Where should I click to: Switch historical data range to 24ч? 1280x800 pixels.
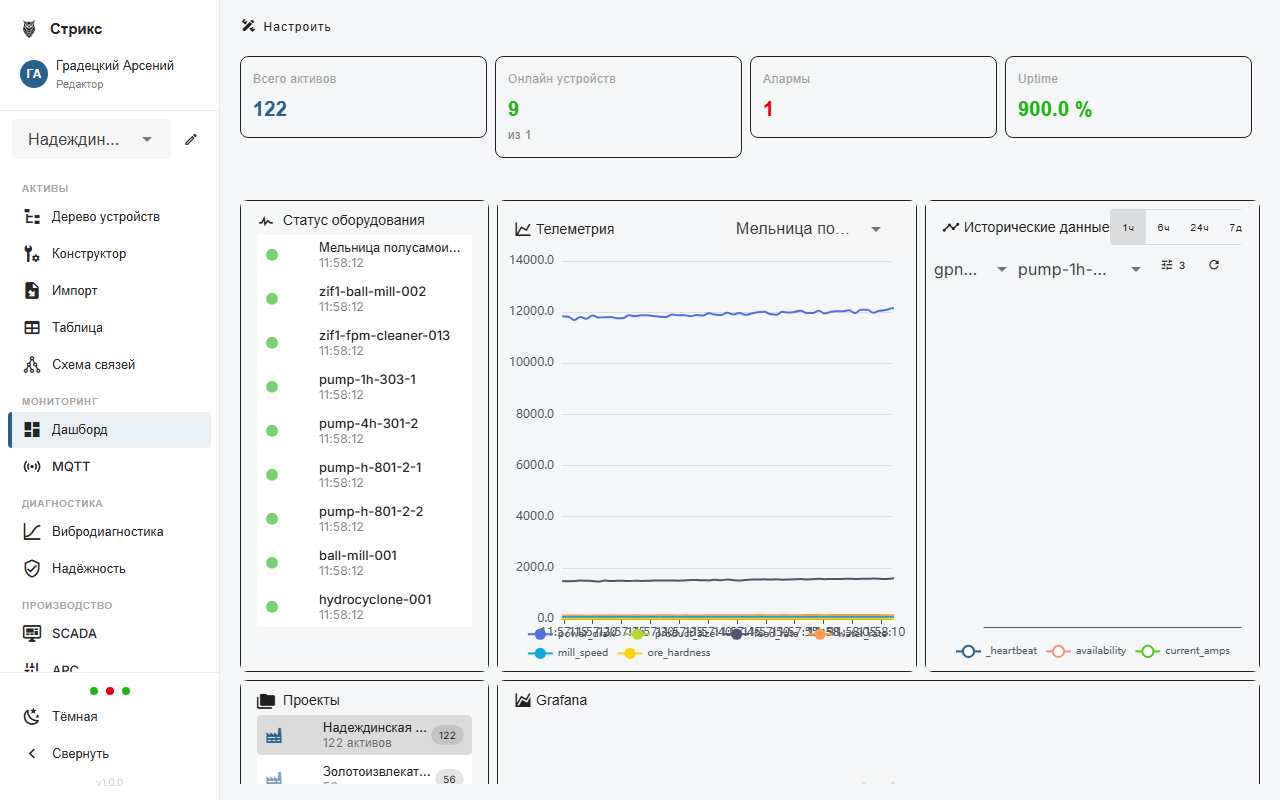coord(1199,227)
